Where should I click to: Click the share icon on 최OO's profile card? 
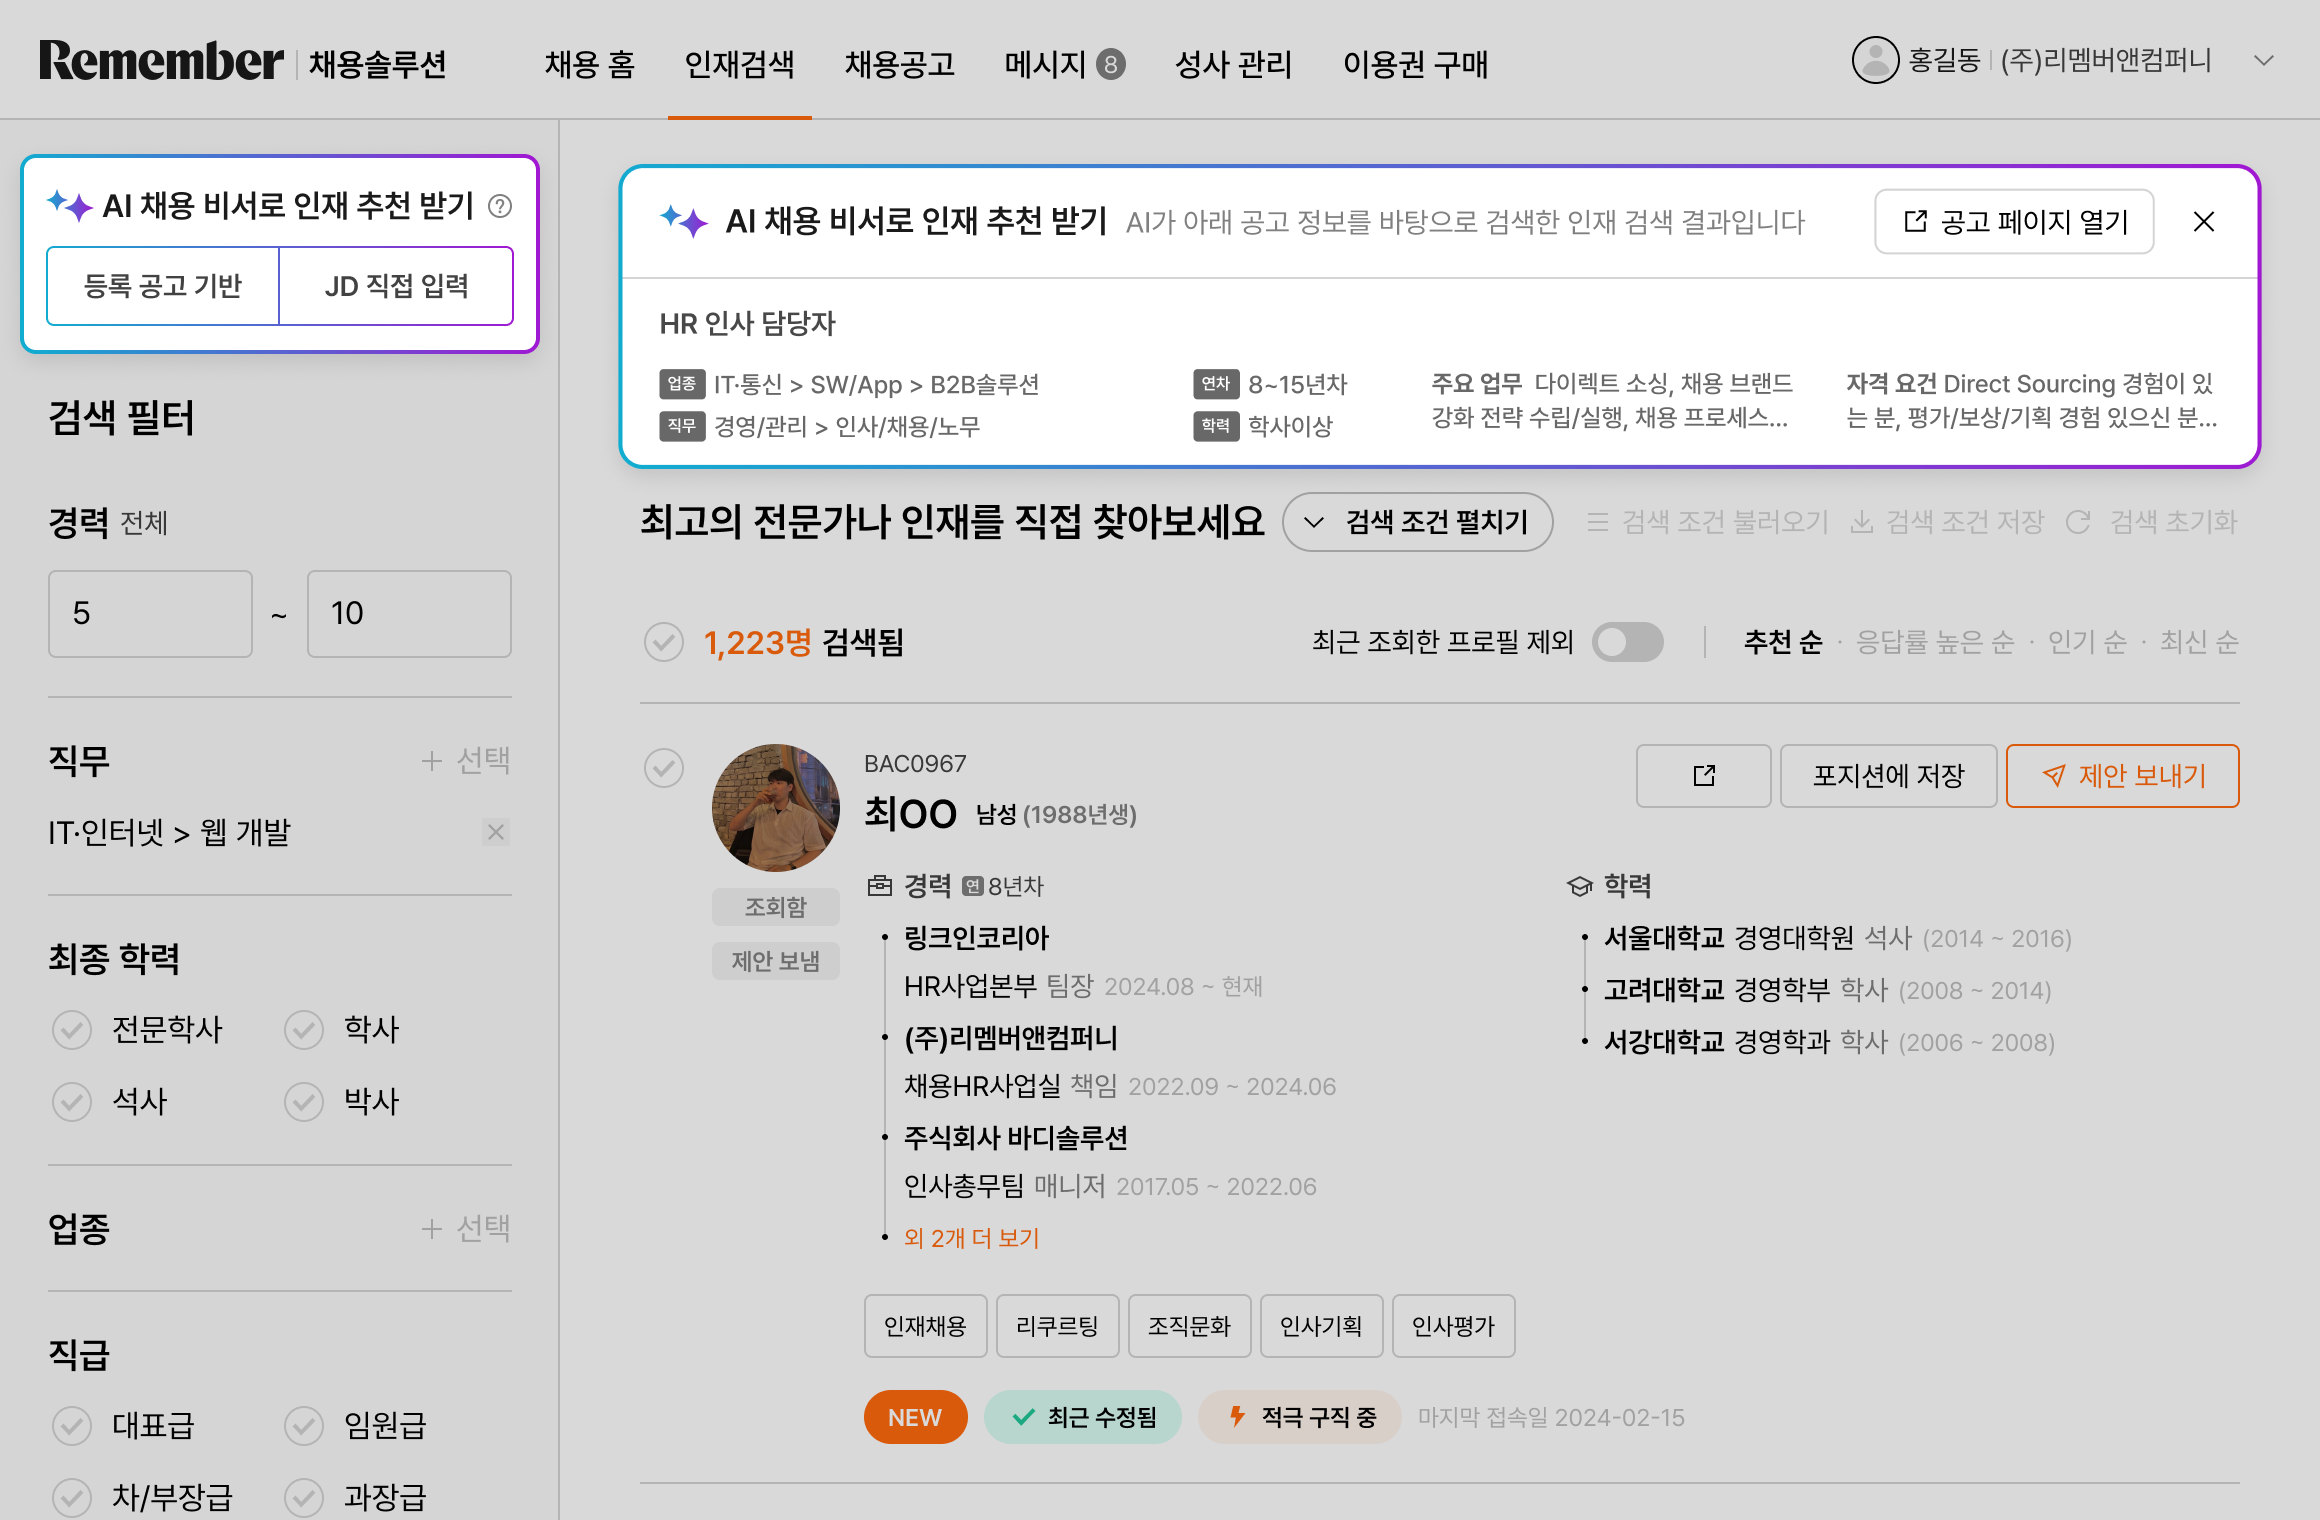click(1703, 775)
